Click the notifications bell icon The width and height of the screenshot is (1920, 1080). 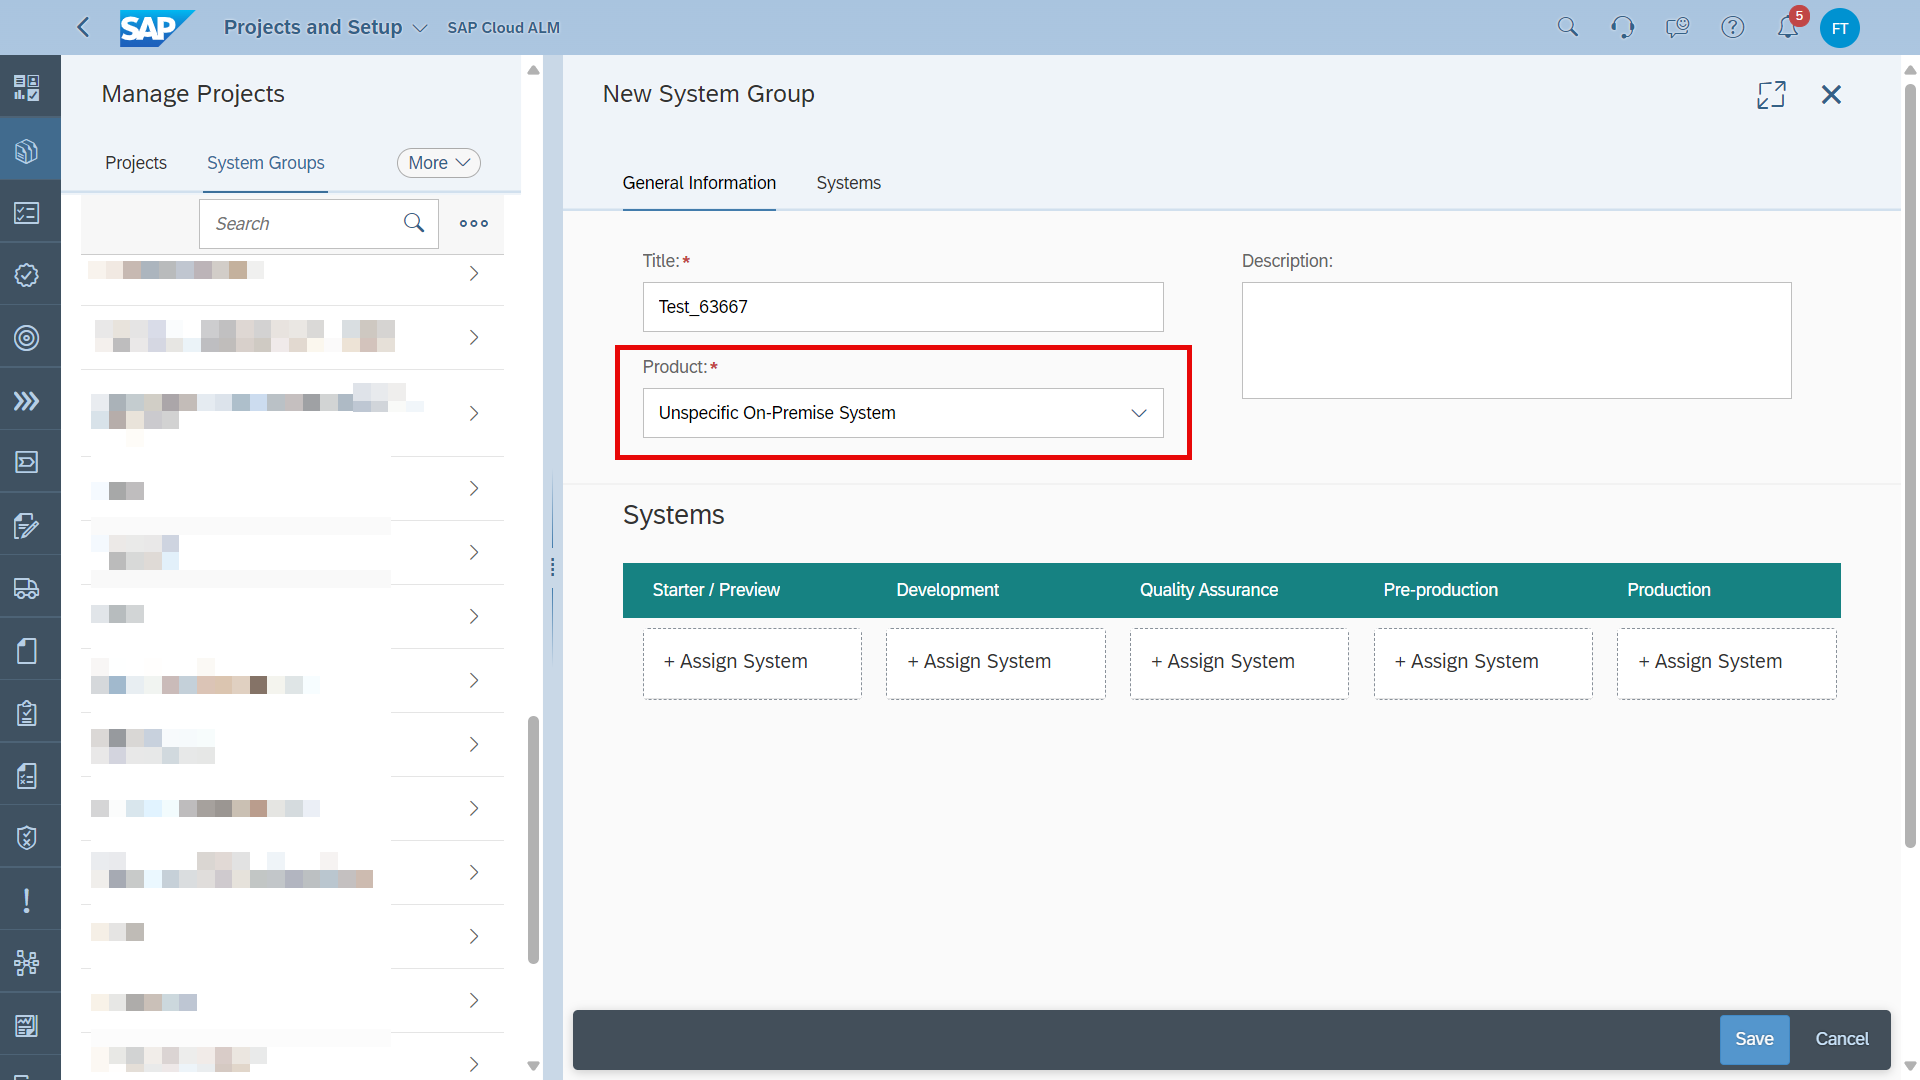[x=1787, y=28]
